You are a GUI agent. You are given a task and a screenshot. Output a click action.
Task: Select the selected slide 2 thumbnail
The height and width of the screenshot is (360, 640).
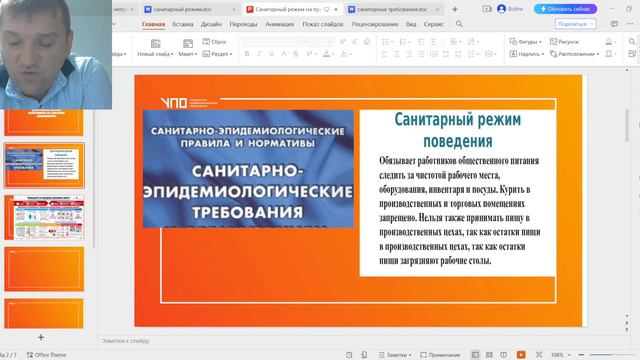click(x=44, y=165)
